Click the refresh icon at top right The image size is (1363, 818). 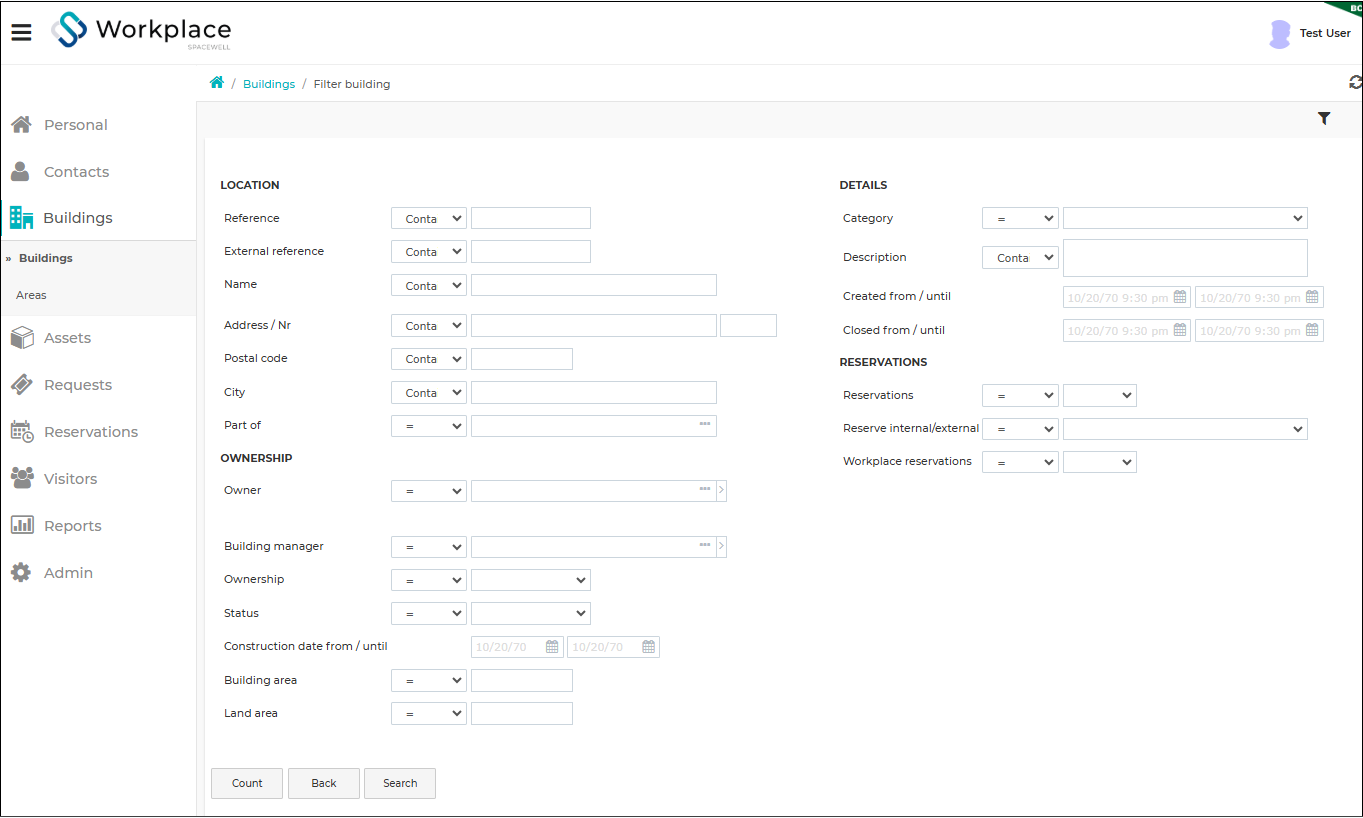tap(1355, 83)
